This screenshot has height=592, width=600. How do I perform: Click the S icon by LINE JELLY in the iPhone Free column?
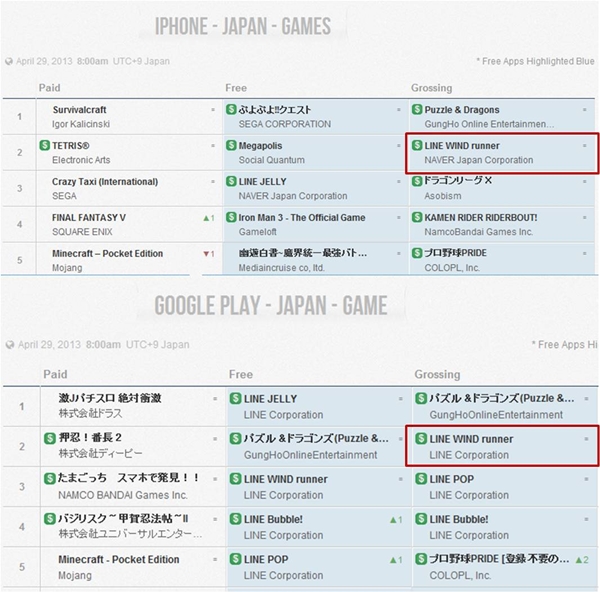point(231,181)
